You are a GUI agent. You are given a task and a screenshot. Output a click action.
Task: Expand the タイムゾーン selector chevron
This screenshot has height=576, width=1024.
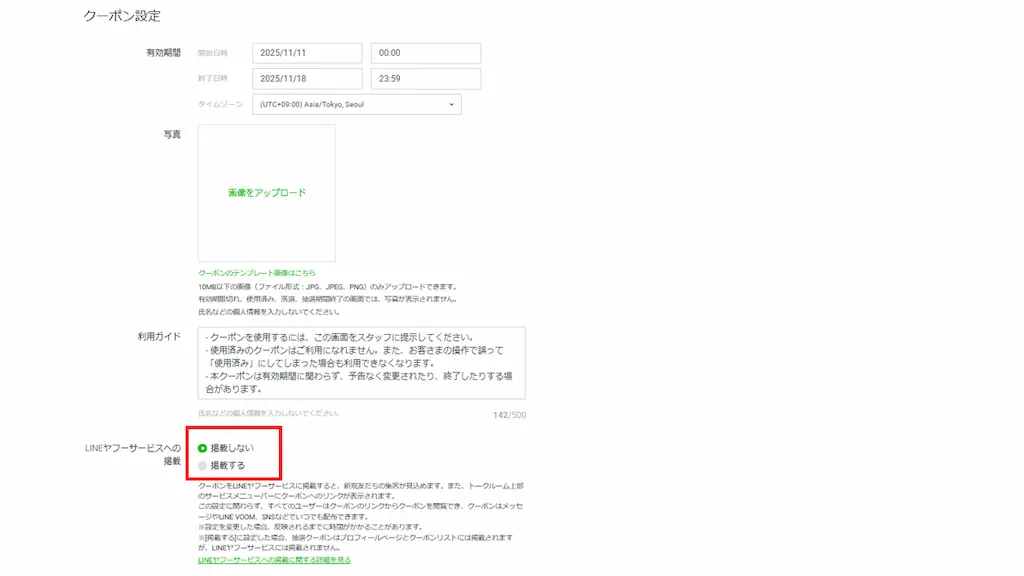451,104
